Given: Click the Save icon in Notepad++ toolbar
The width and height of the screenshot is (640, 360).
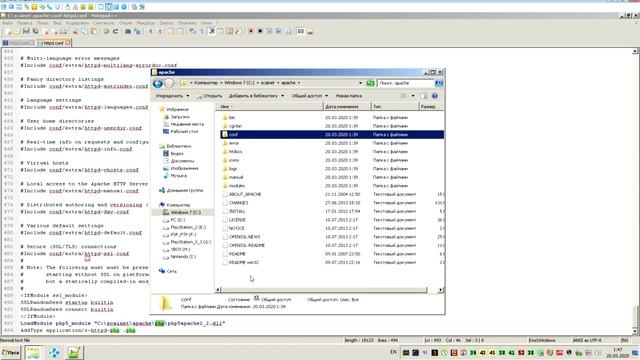Looking at the screenshot, I should [x=26, y=31].
